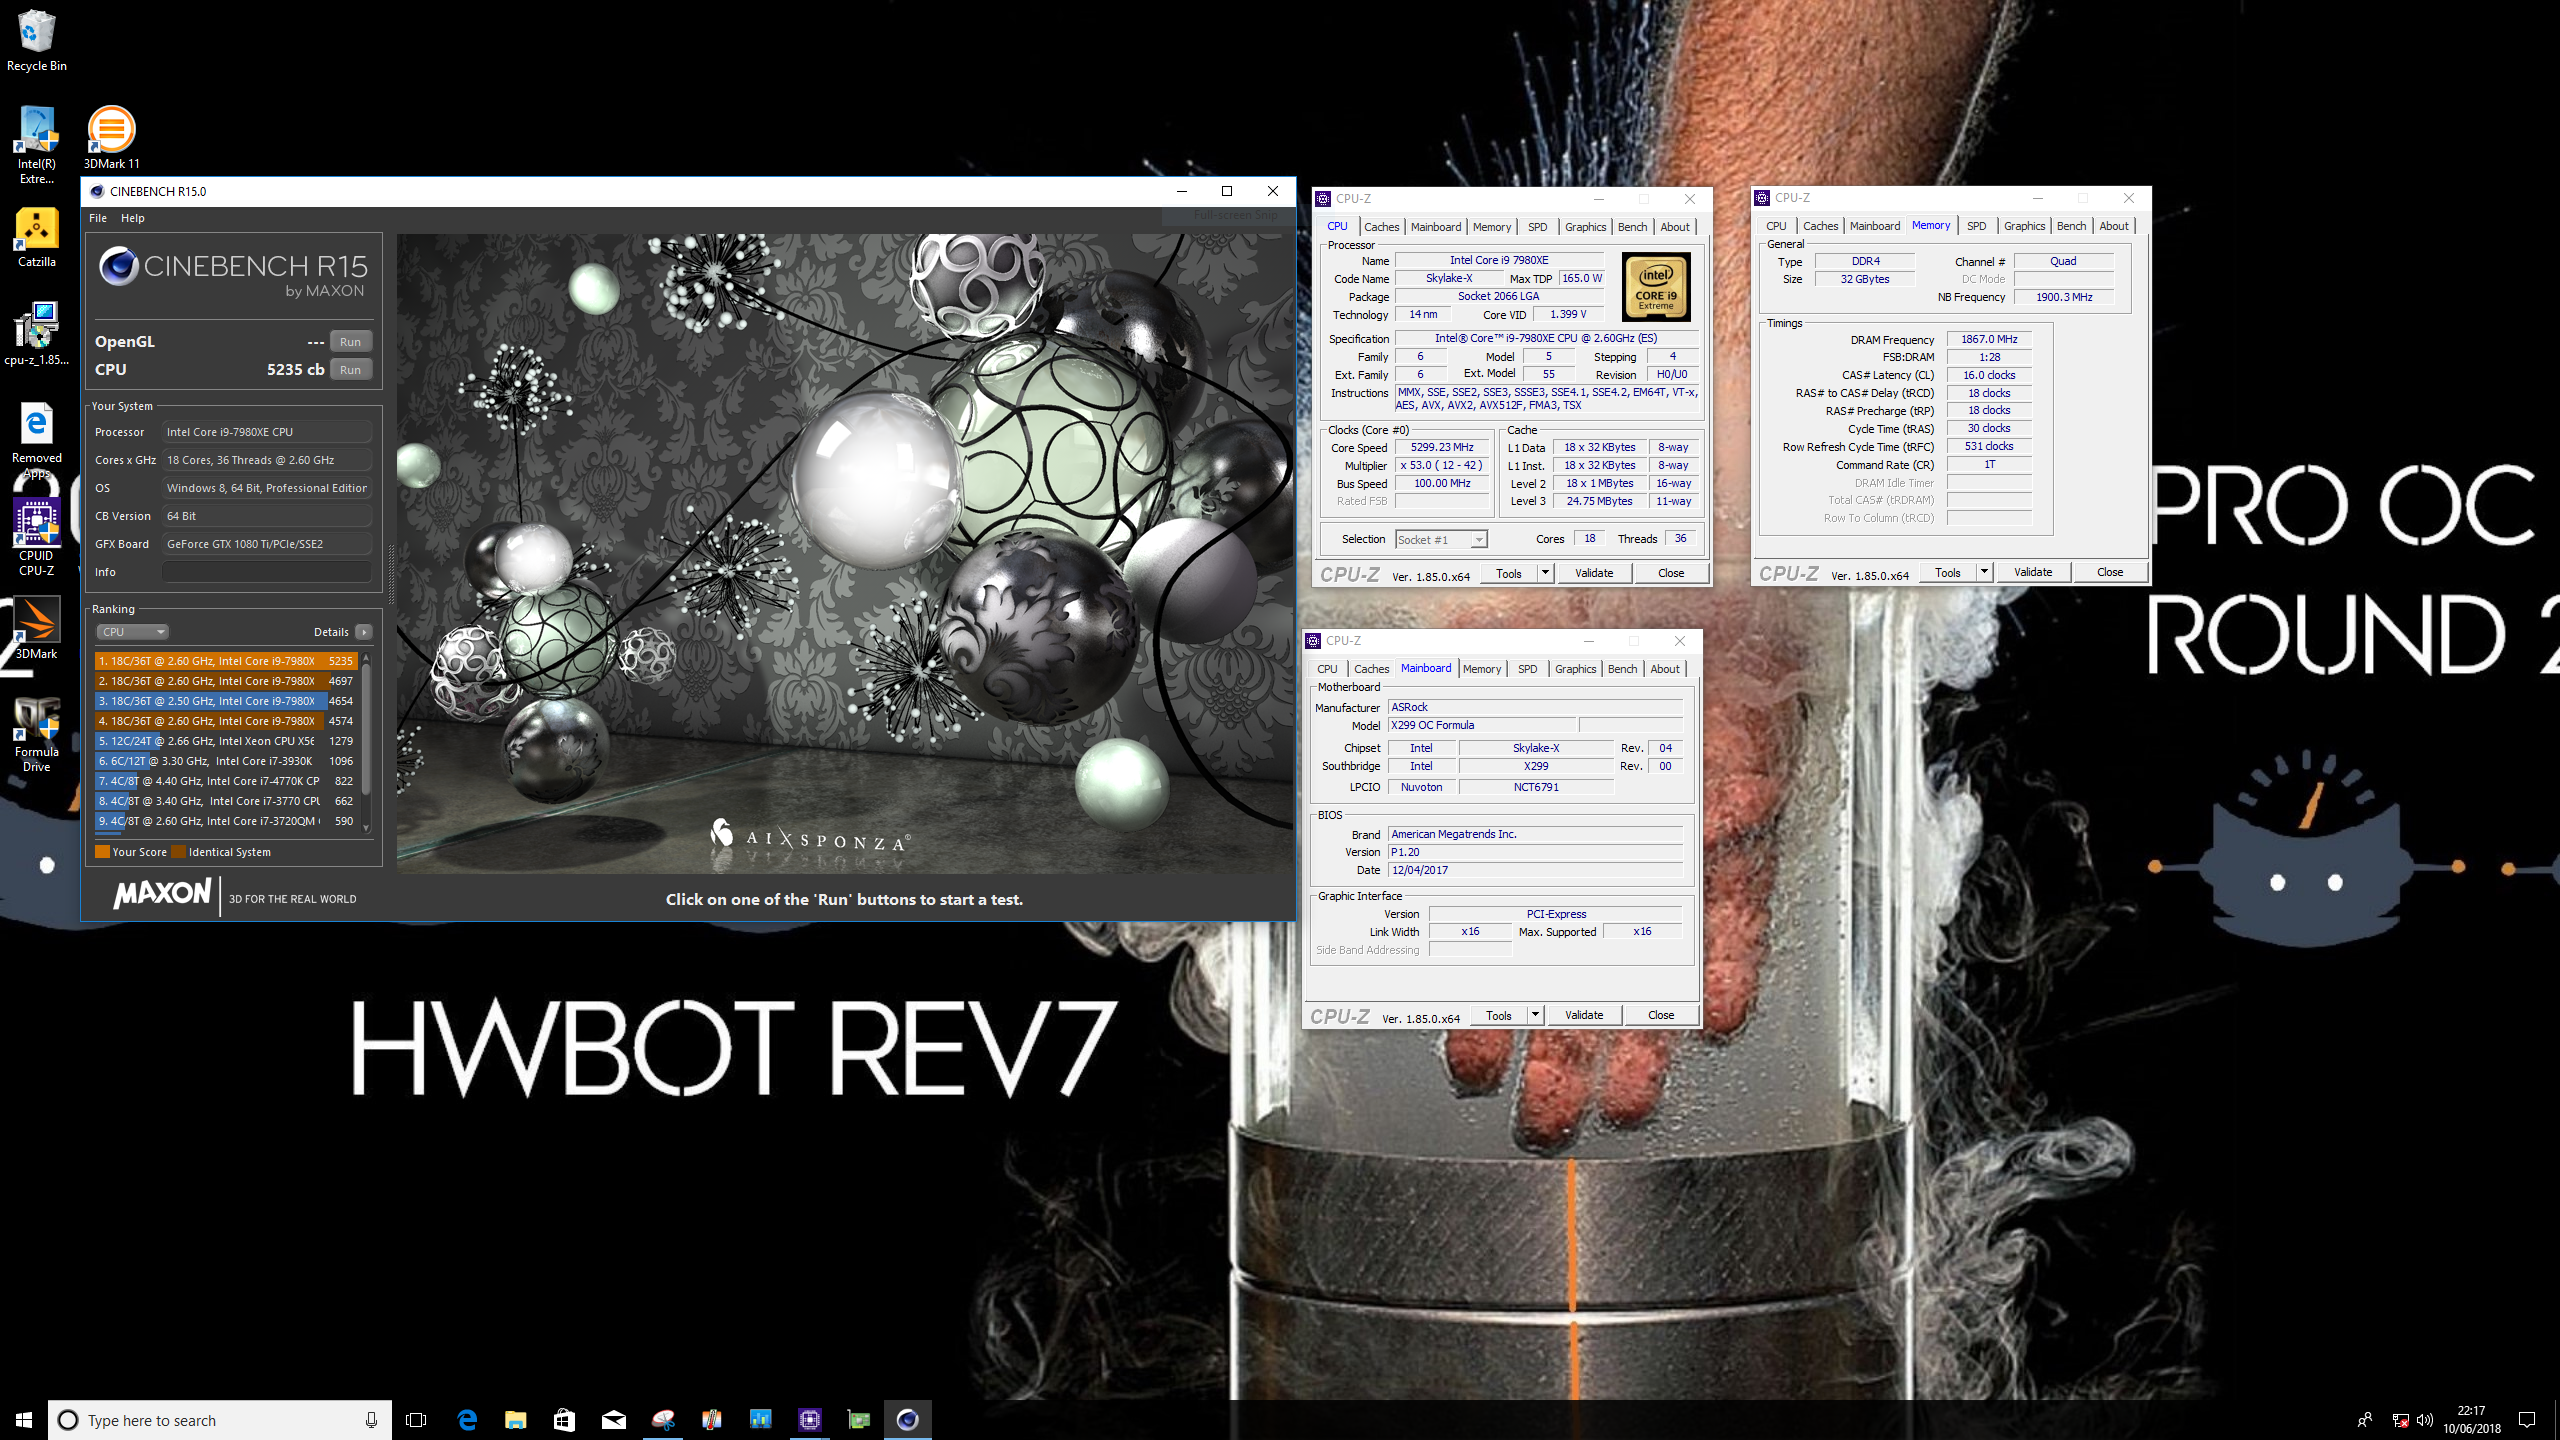Launch 3DMark 11 desktop icon
Screen dimensions: 2560x1440
[x=111, y=137]
